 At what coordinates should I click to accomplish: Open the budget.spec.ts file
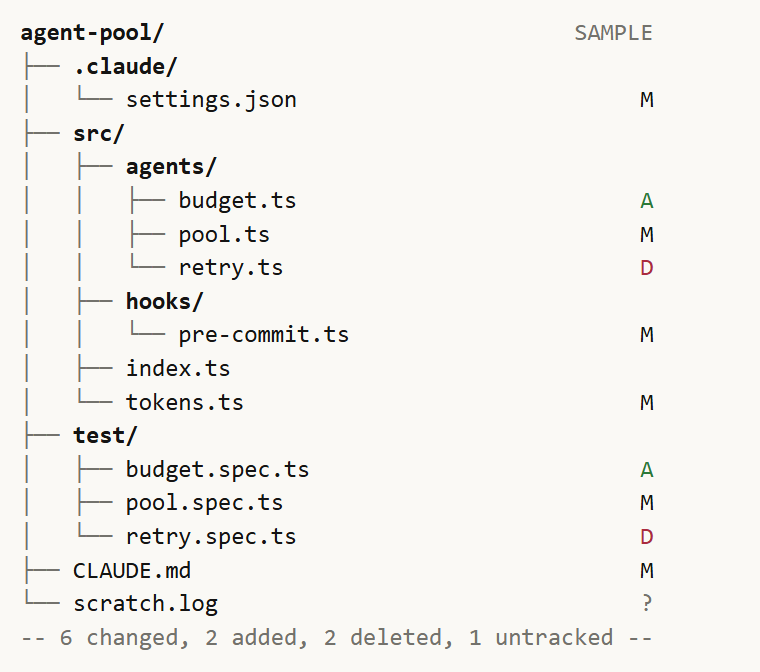pyautogui.click(x=217, y=470)
